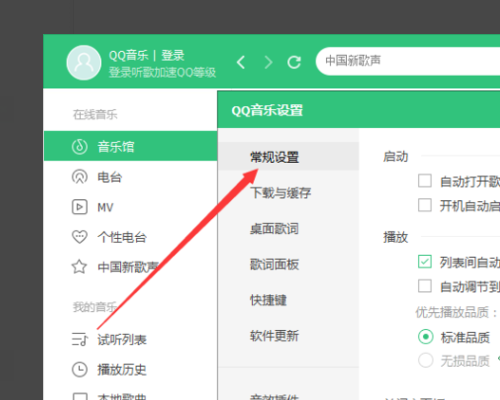The image size is (500, 400).
Task: Click the 个性电台 heart icon
Action: [x=80, y=237]
